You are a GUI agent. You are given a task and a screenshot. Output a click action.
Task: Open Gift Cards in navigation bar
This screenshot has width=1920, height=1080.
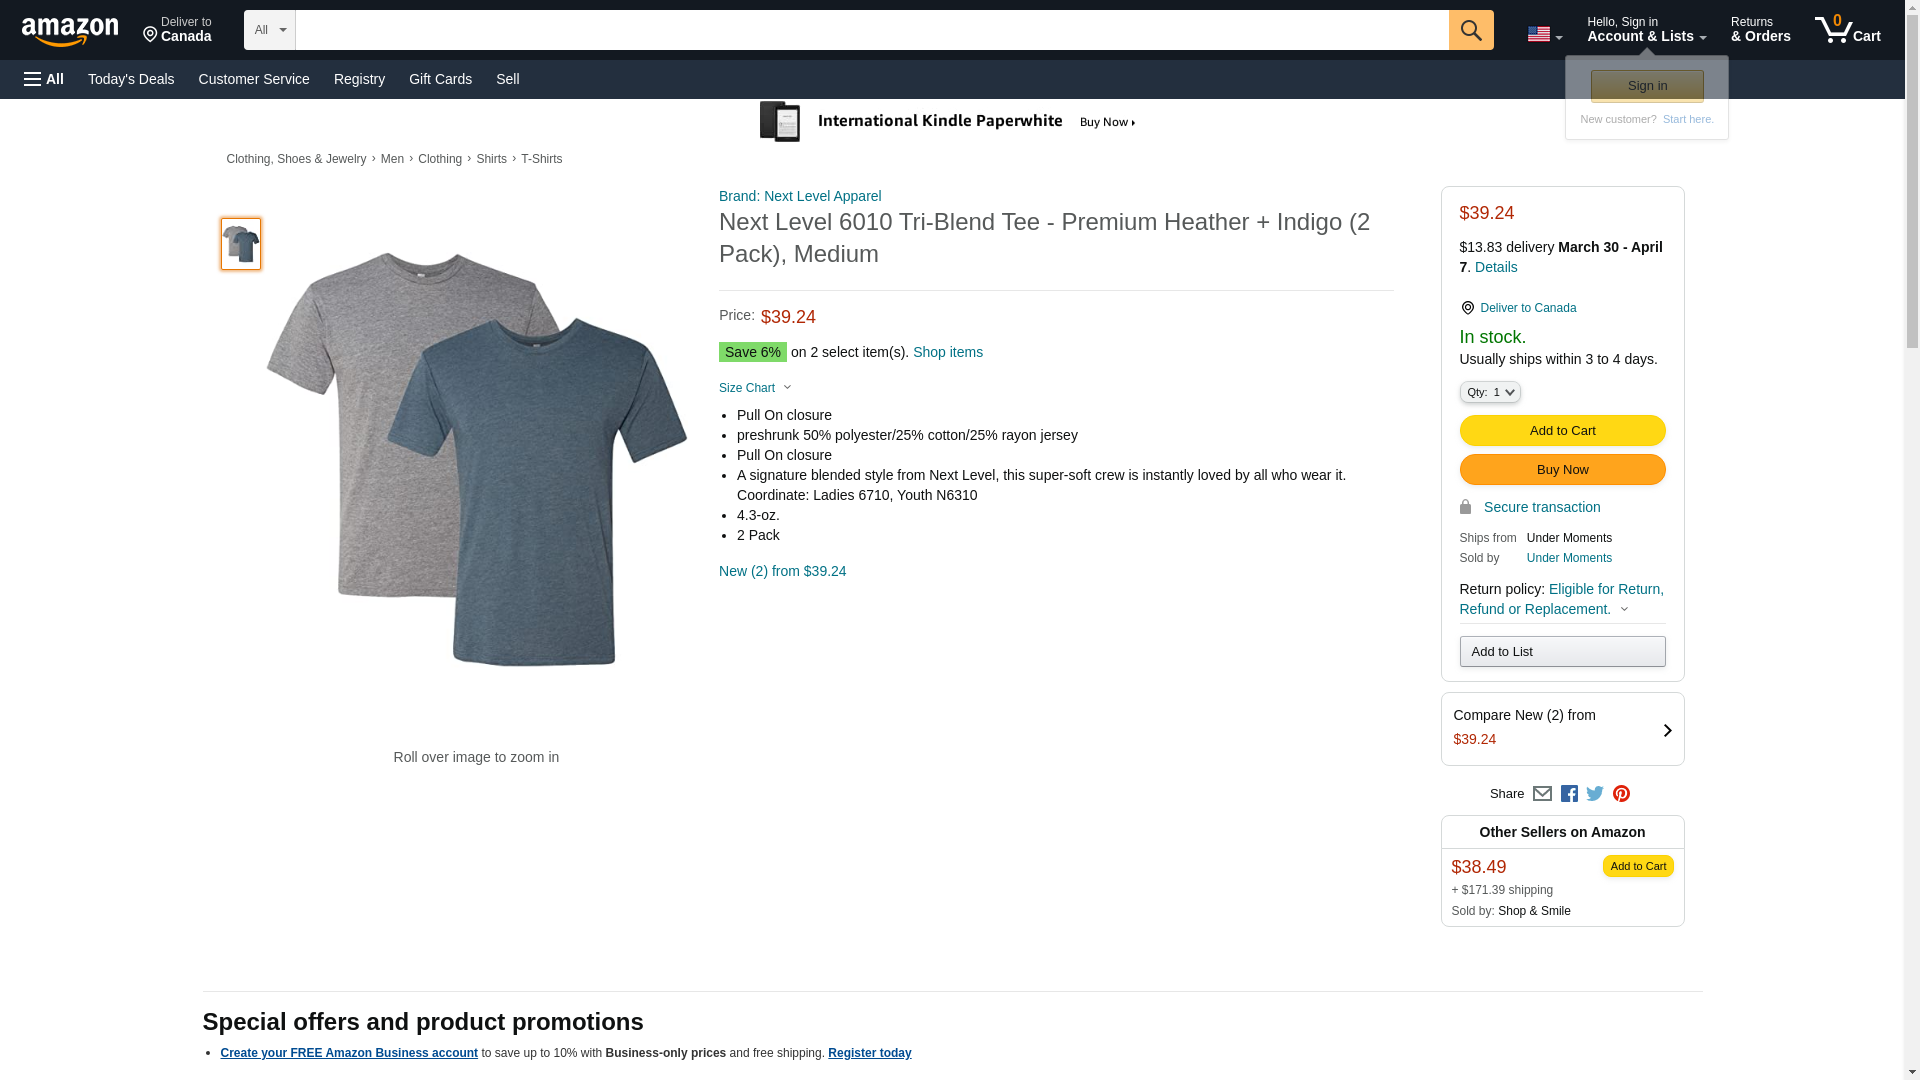[440, 79]
